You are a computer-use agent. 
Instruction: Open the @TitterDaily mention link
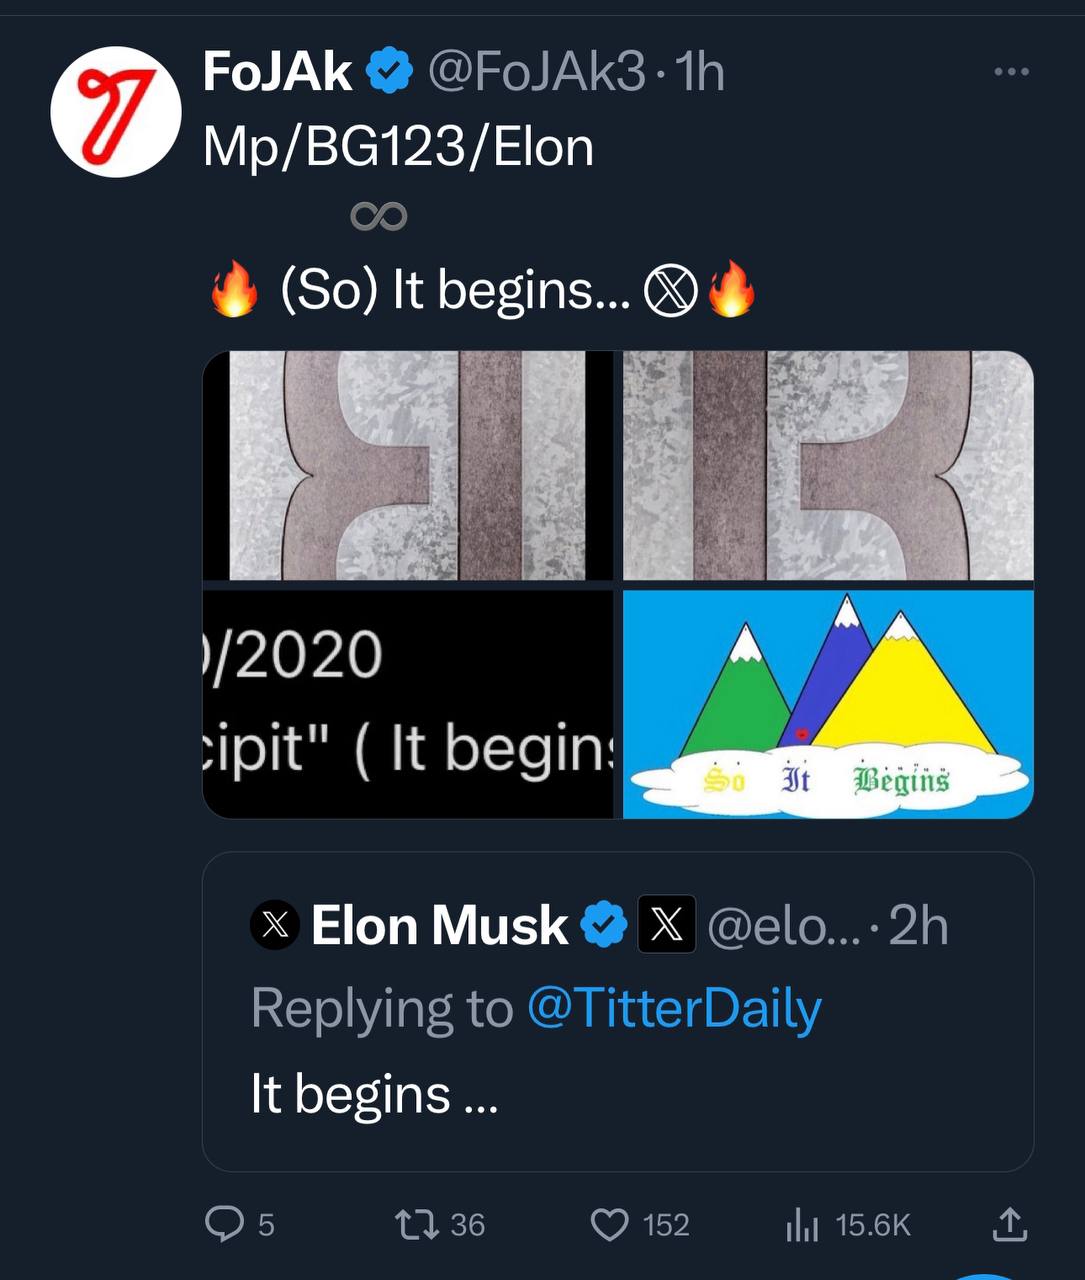pos(673,1008)
